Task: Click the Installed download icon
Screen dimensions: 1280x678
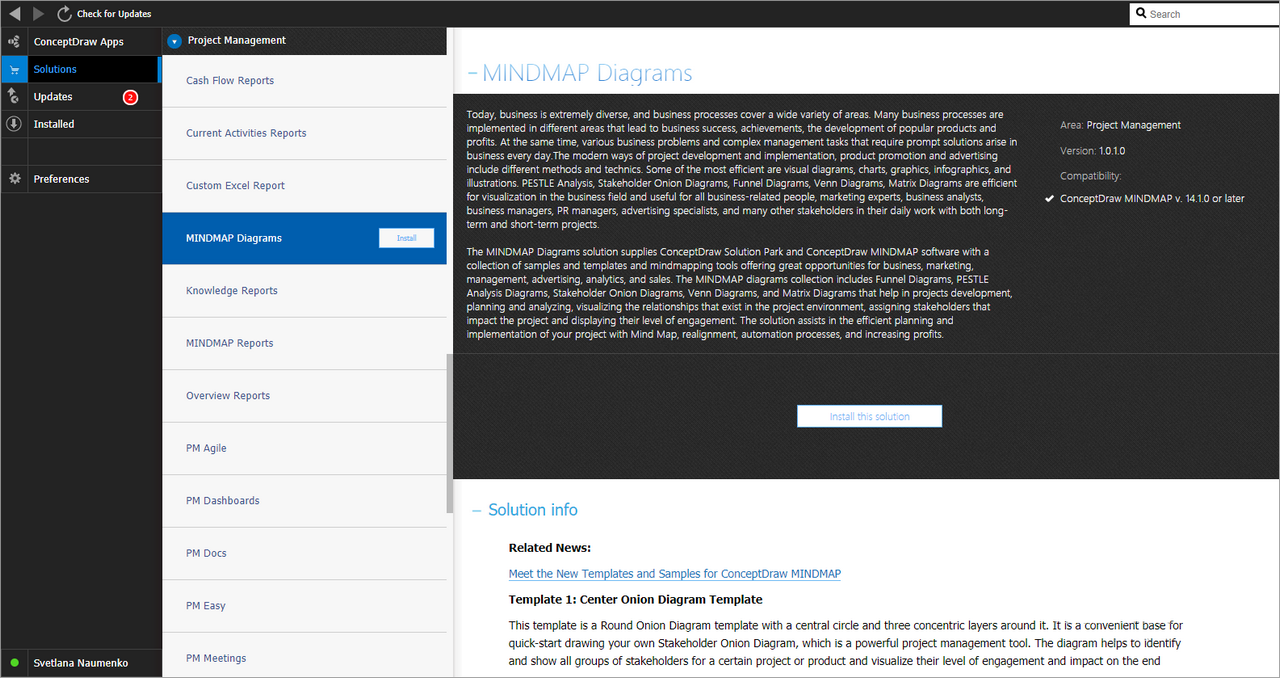Action: pos(14,124)
